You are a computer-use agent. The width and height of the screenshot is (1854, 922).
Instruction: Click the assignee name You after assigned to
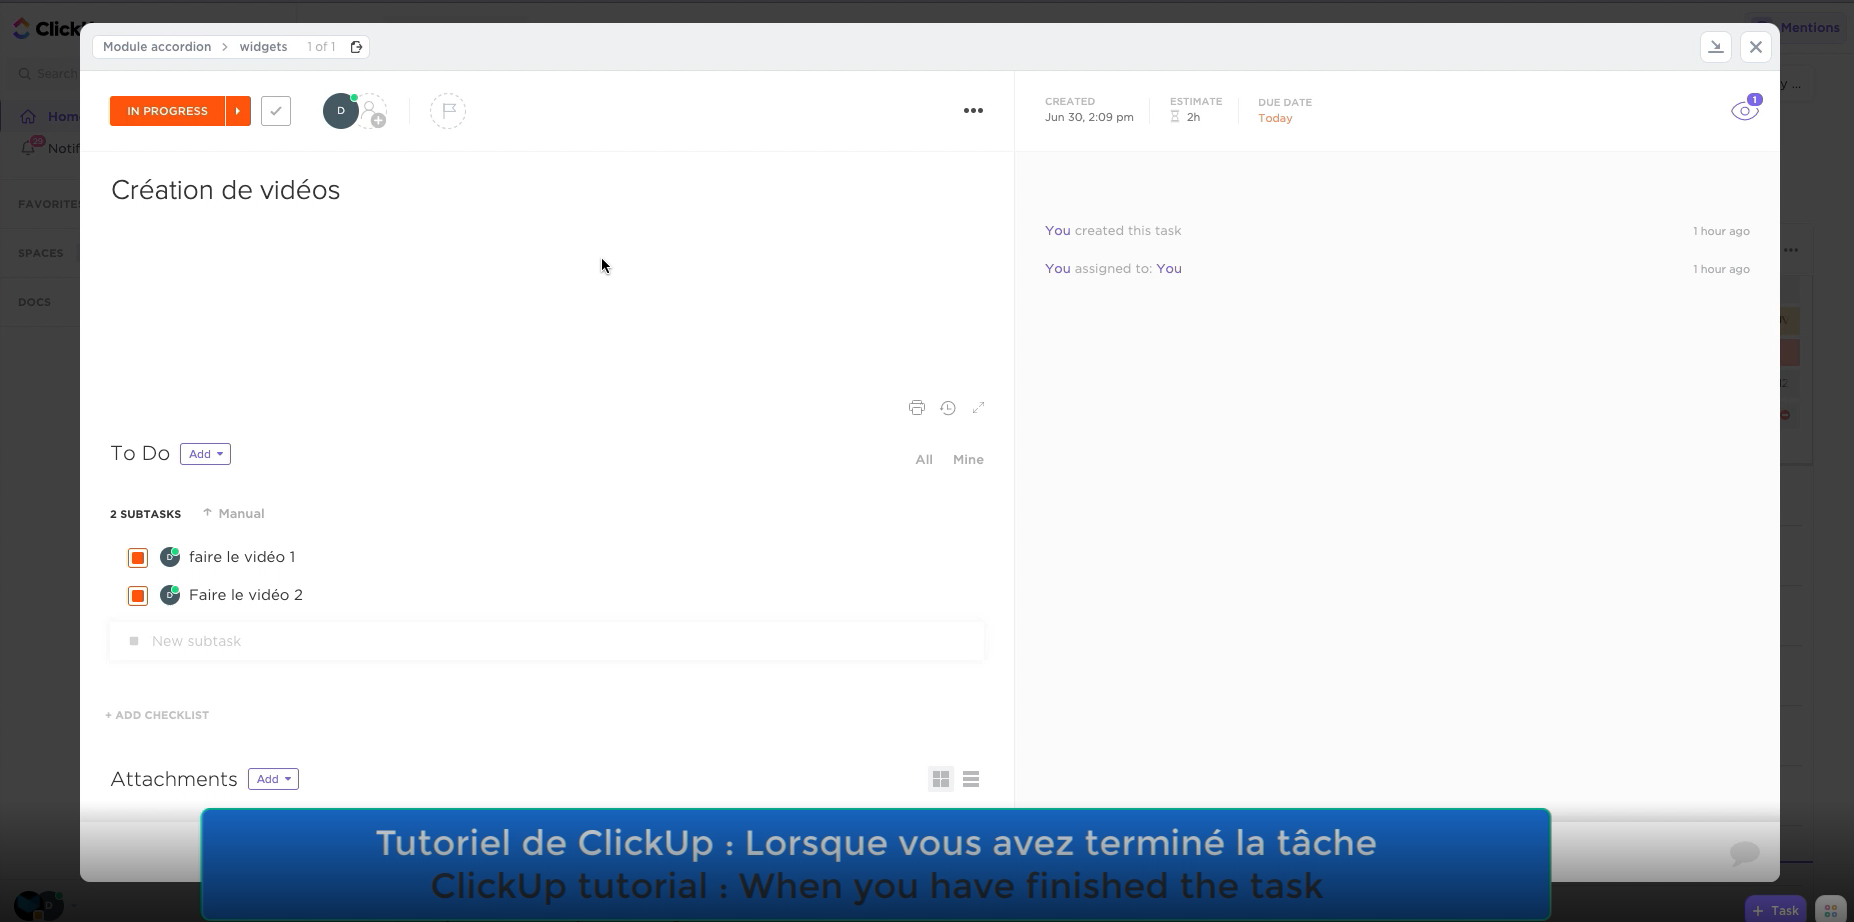point(1169,269)
